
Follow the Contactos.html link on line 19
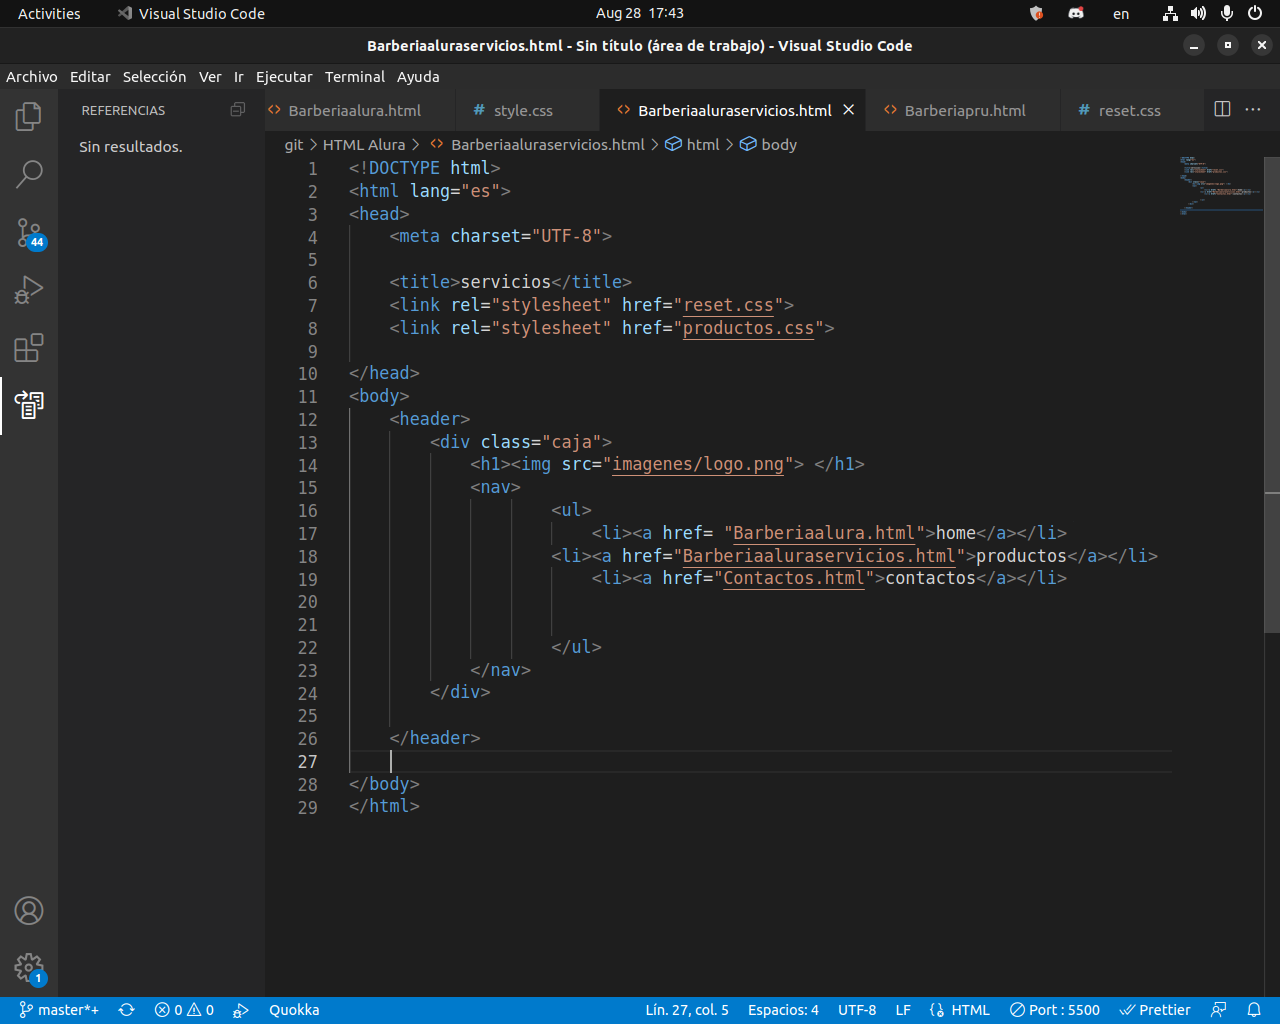tap(794, 578)
